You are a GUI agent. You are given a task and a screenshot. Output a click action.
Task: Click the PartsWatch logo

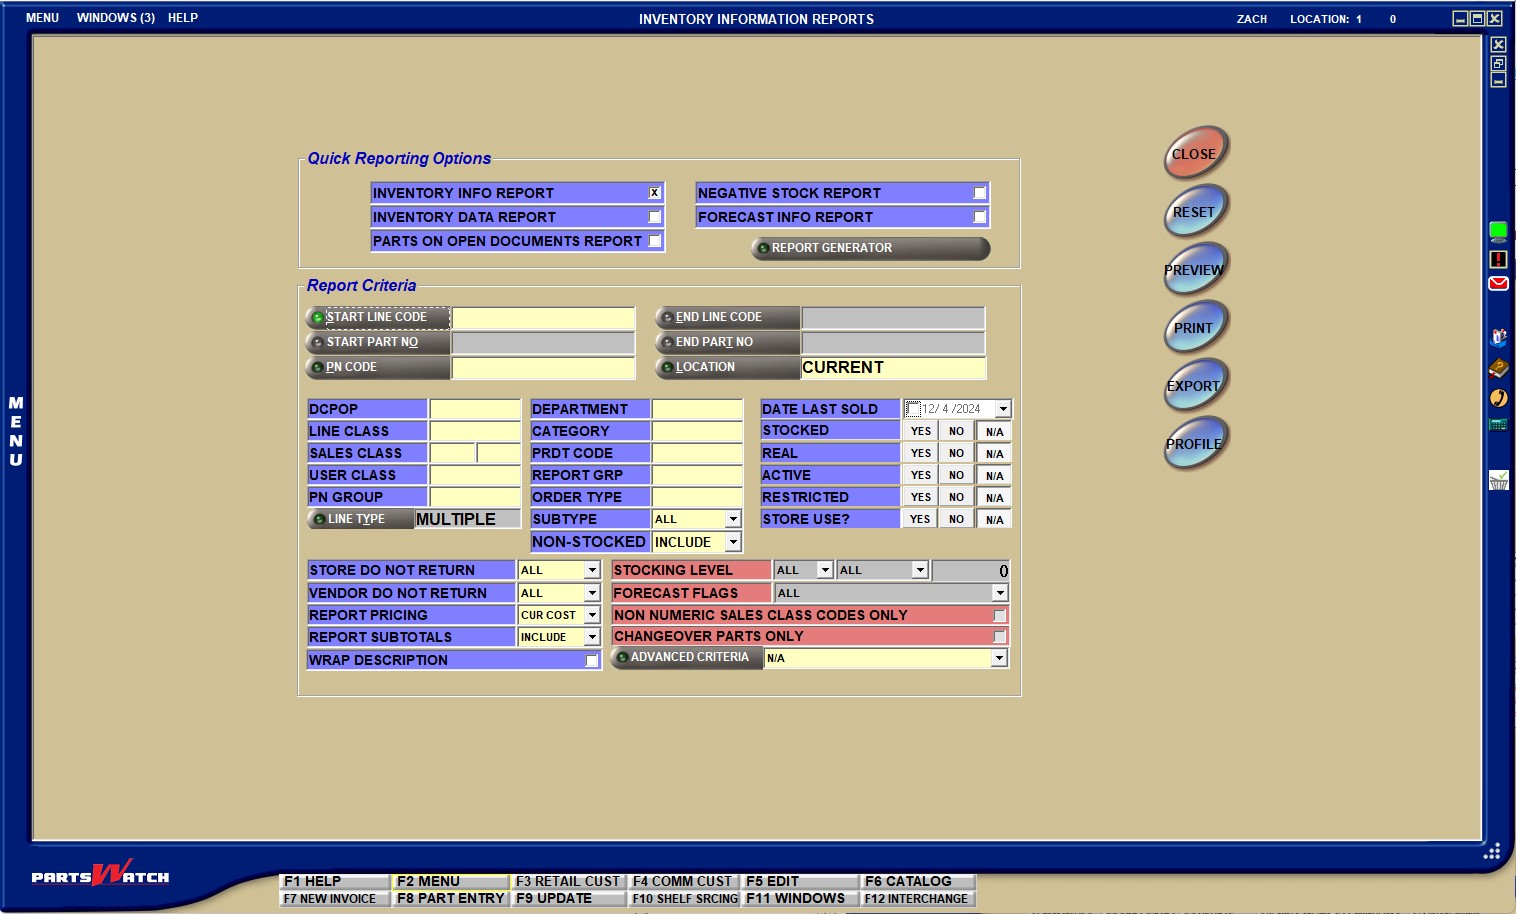coord(100,876)
